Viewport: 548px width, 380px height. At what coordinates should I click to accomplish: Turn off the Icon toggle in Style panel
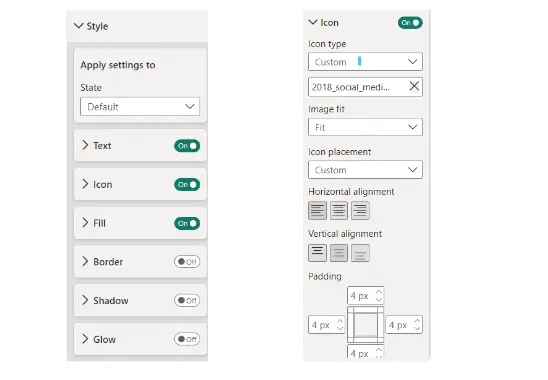(x=187, y=185)
